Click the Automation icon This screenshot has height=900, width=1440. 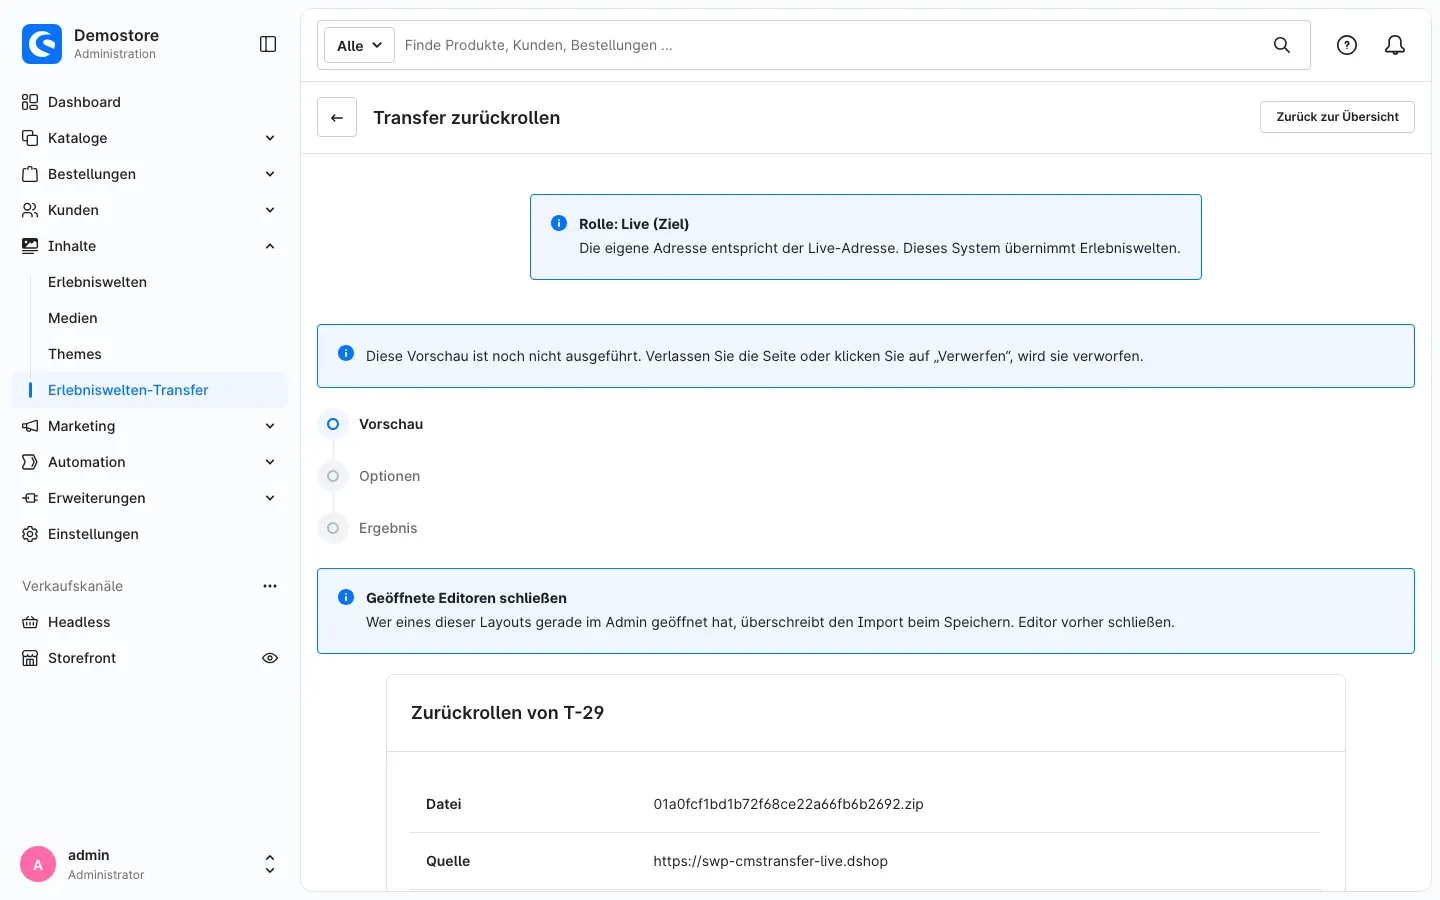[30, 462]
